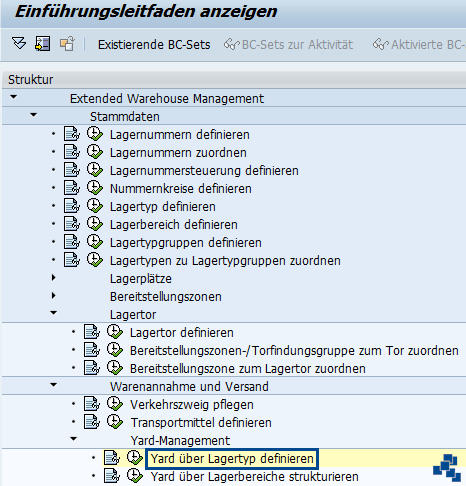Image resolution: width=466 pixels, height=486 pixels.
Task: Execute activity icon for Lagernummersteuerung definieren
Action: click(x=95, y=170)
